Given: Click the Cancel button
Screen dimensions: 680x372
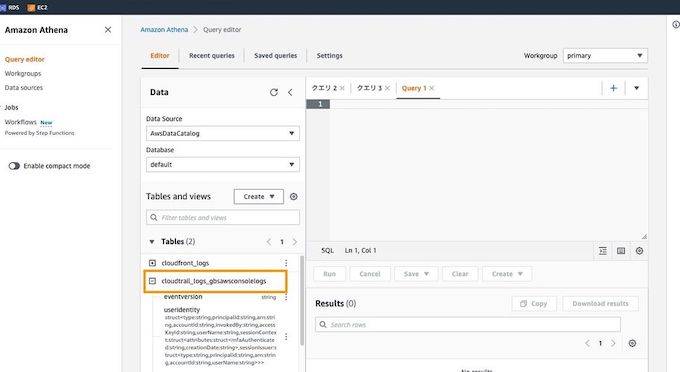Looking at the screenshot, I should click(x=369, y=274).
